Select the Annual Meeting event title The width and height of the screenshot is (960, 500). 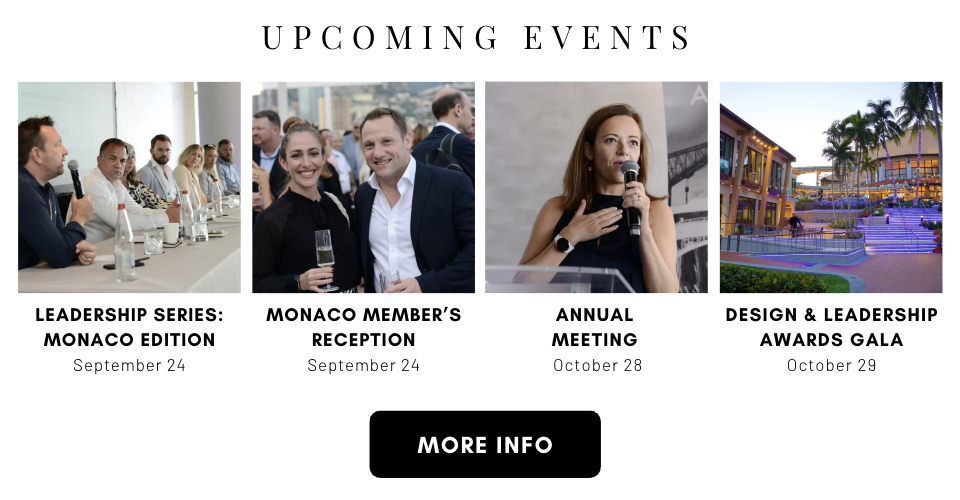point(596,327)
